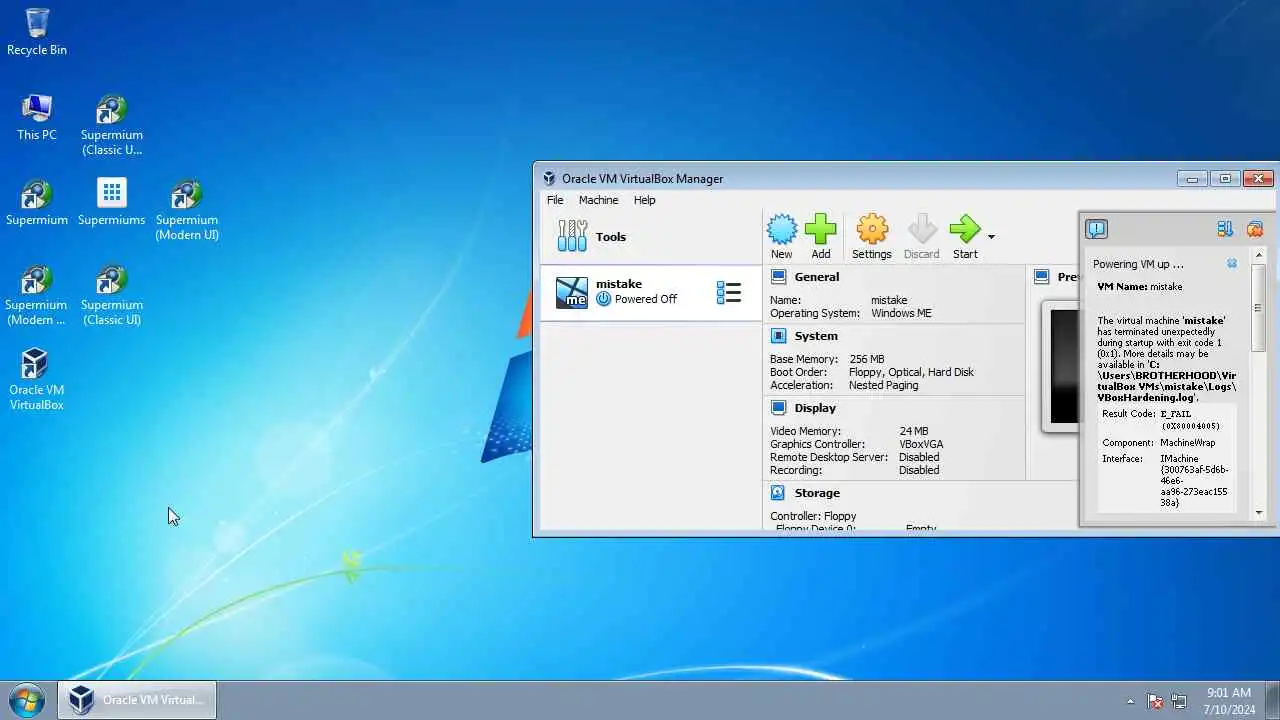
Task: Select the This PC desktop icon
Action: 37,118
